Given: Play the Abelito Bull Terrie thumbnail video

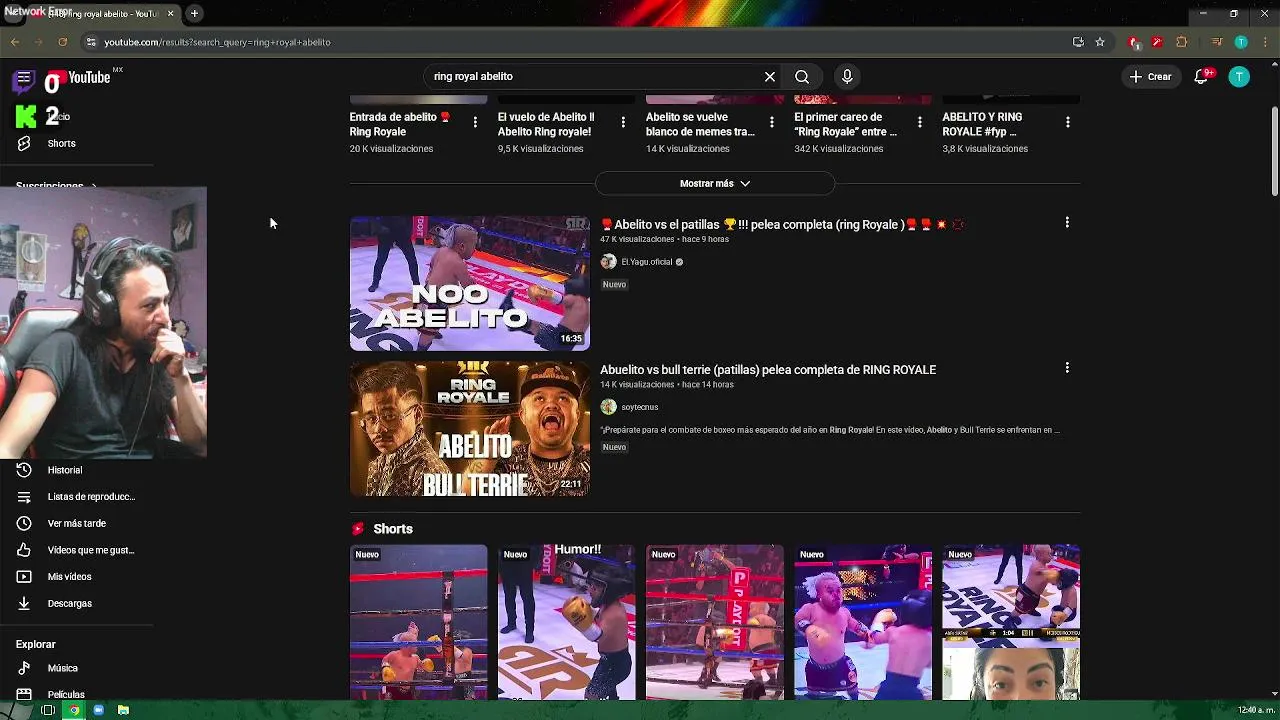Looking at the screenshot, I should coord(469,429).
